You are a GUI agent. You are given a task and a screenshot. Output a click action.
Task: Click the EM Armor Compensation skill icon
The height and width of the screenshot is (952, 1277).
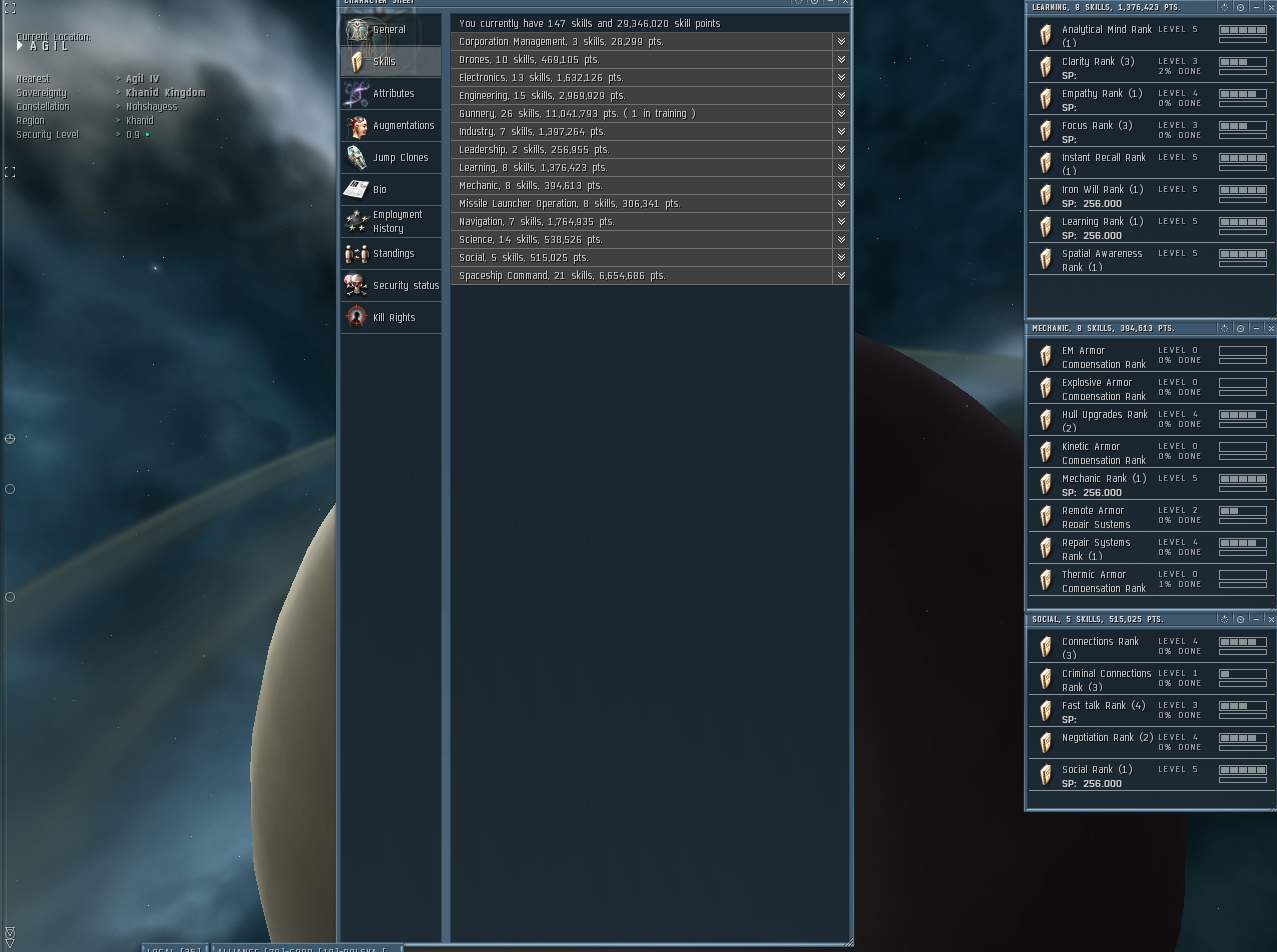[1046, 356]
